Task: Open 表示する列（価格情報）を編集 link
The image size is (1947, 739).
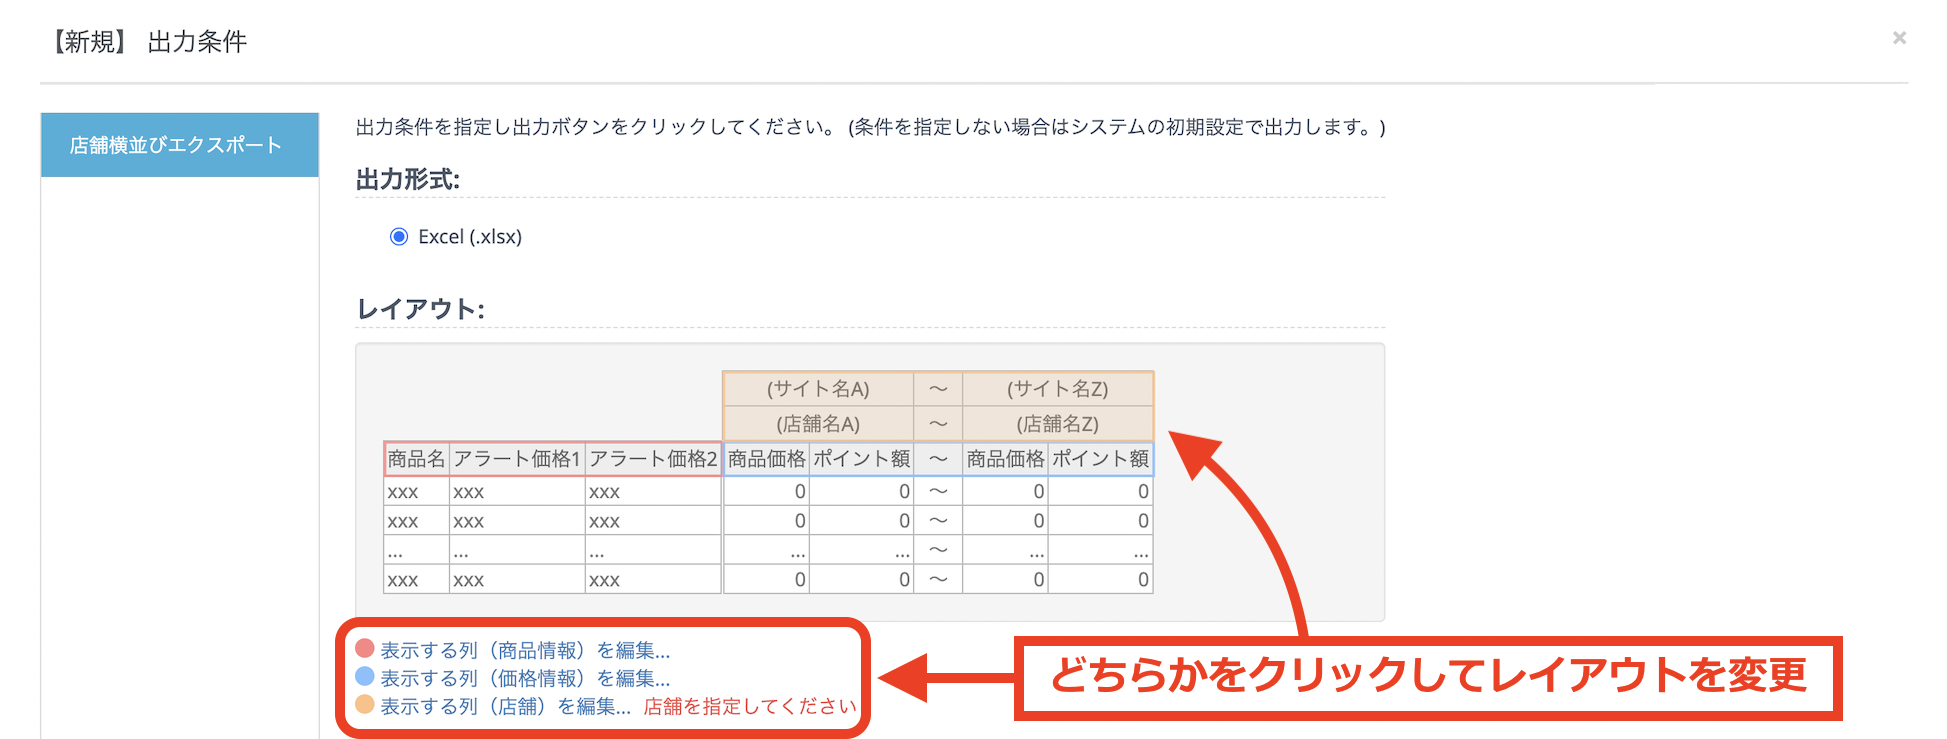Action: [524, 678]
